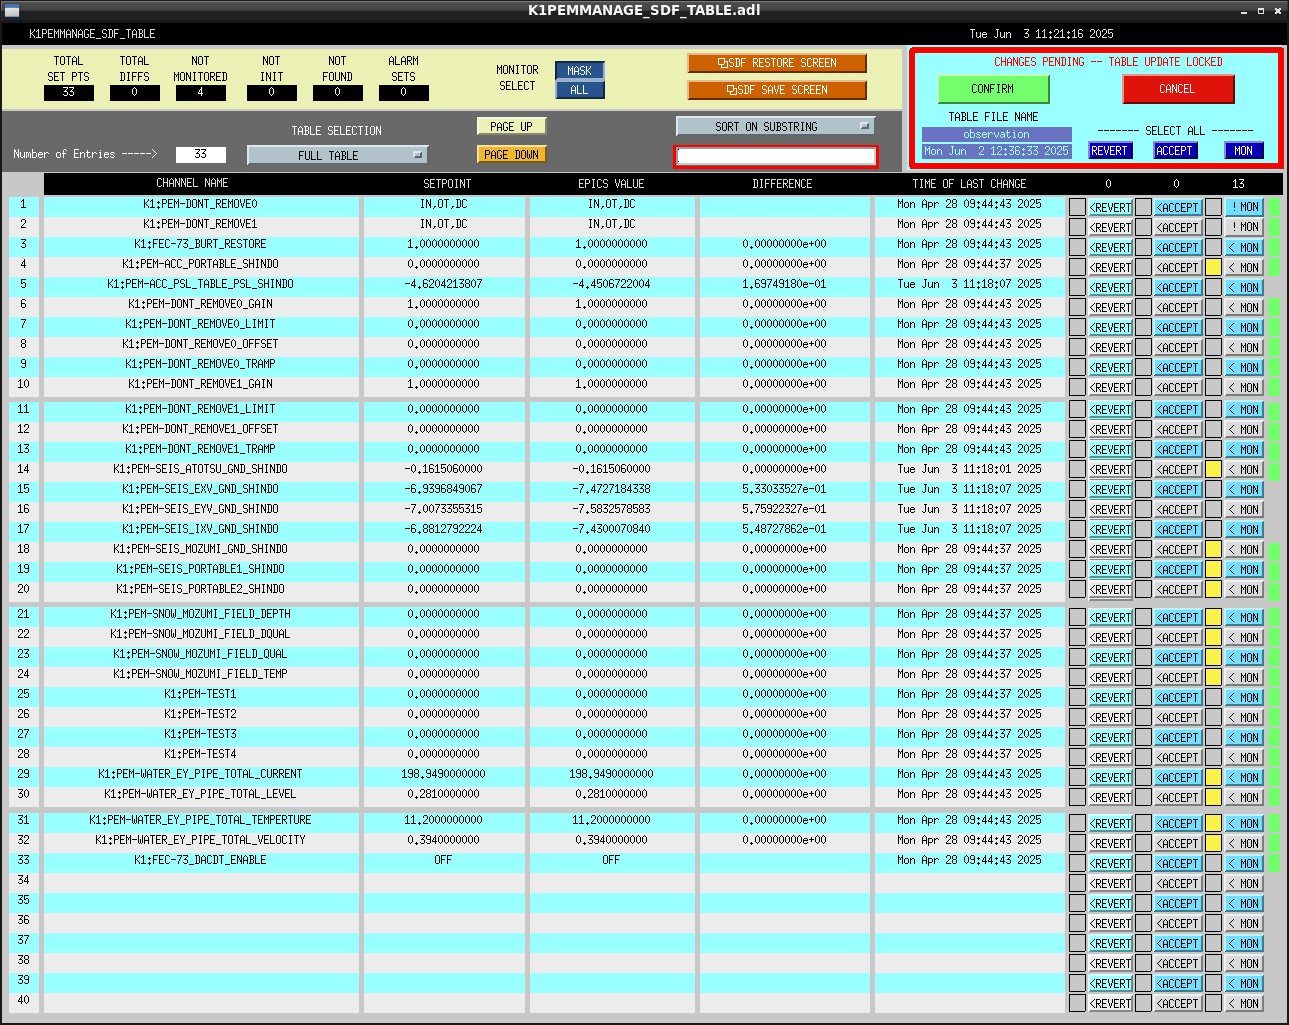Click the Number of Entries value 33
Screen dimensions: 1289x1025
pos(200,154)
